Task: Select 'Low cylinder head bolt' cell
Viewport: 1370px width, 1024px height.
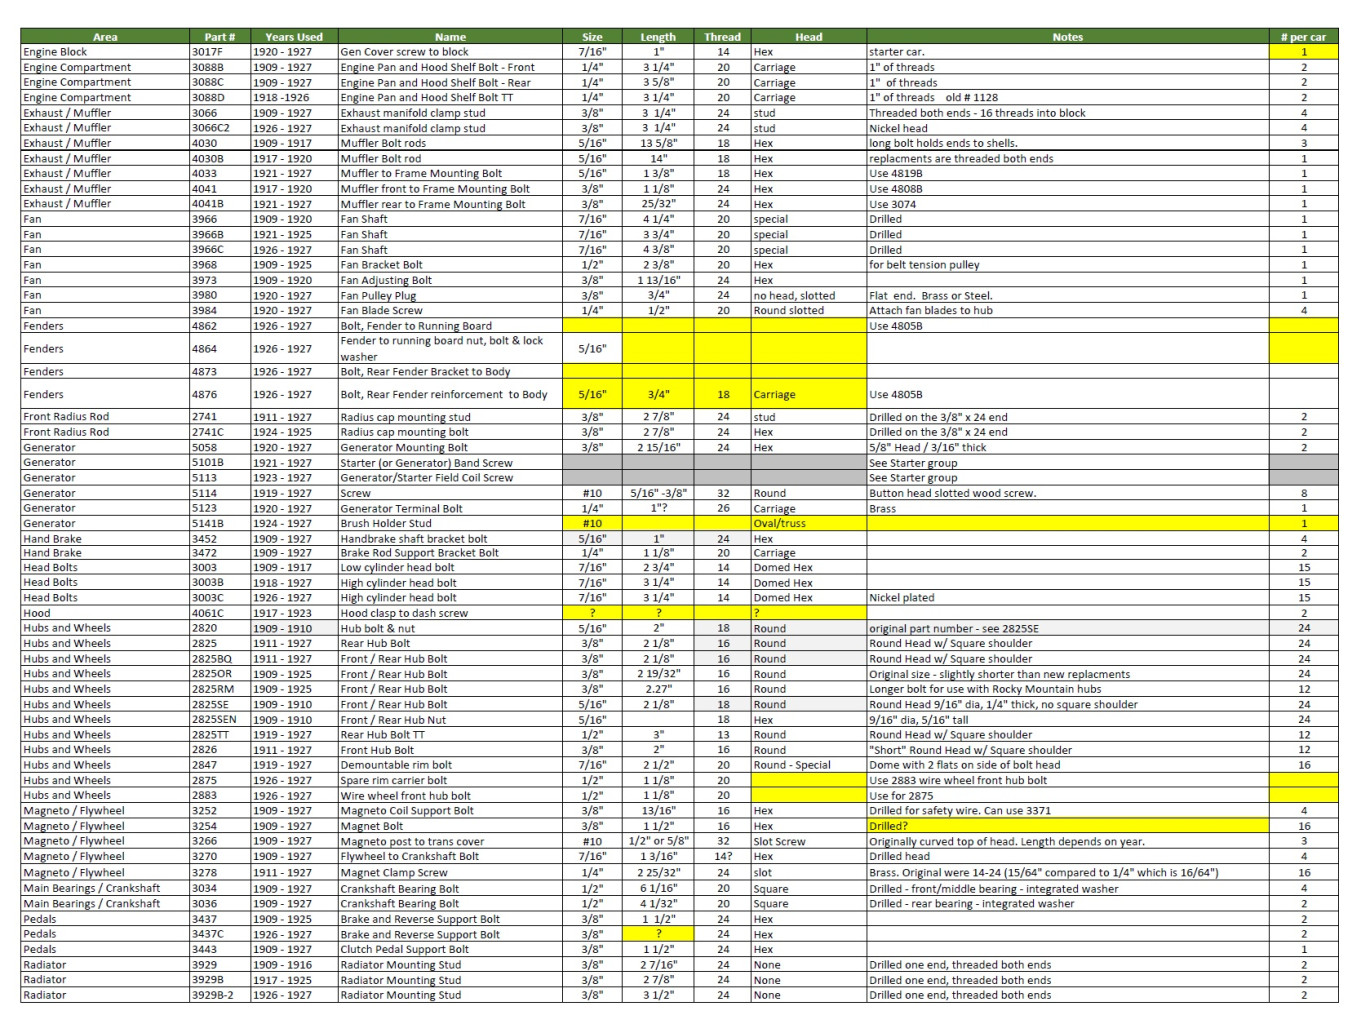Action: pyautogui.click(x=450, y=567)
